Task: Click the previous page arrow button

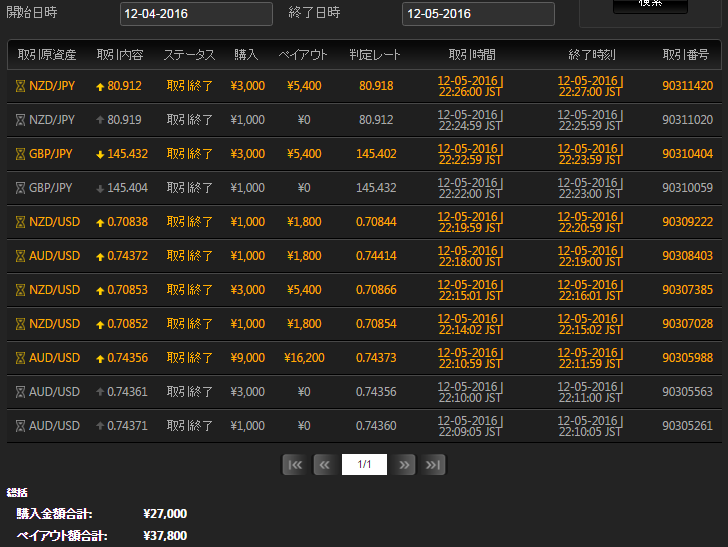Action: 323,464
